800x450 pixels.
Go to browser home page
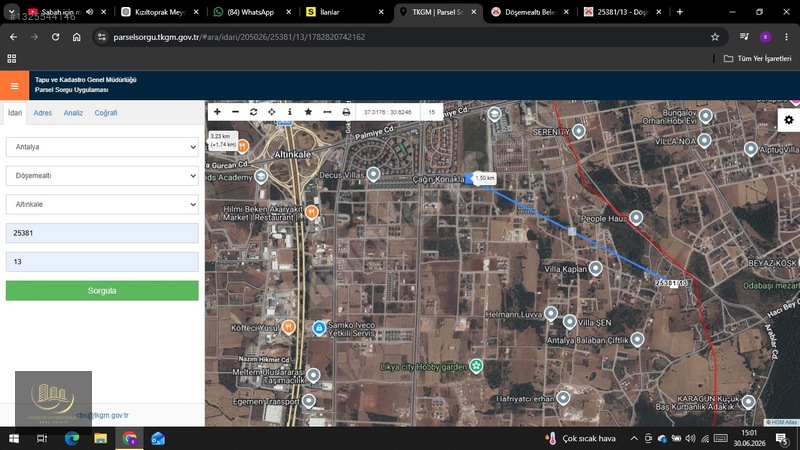(77, 37)
